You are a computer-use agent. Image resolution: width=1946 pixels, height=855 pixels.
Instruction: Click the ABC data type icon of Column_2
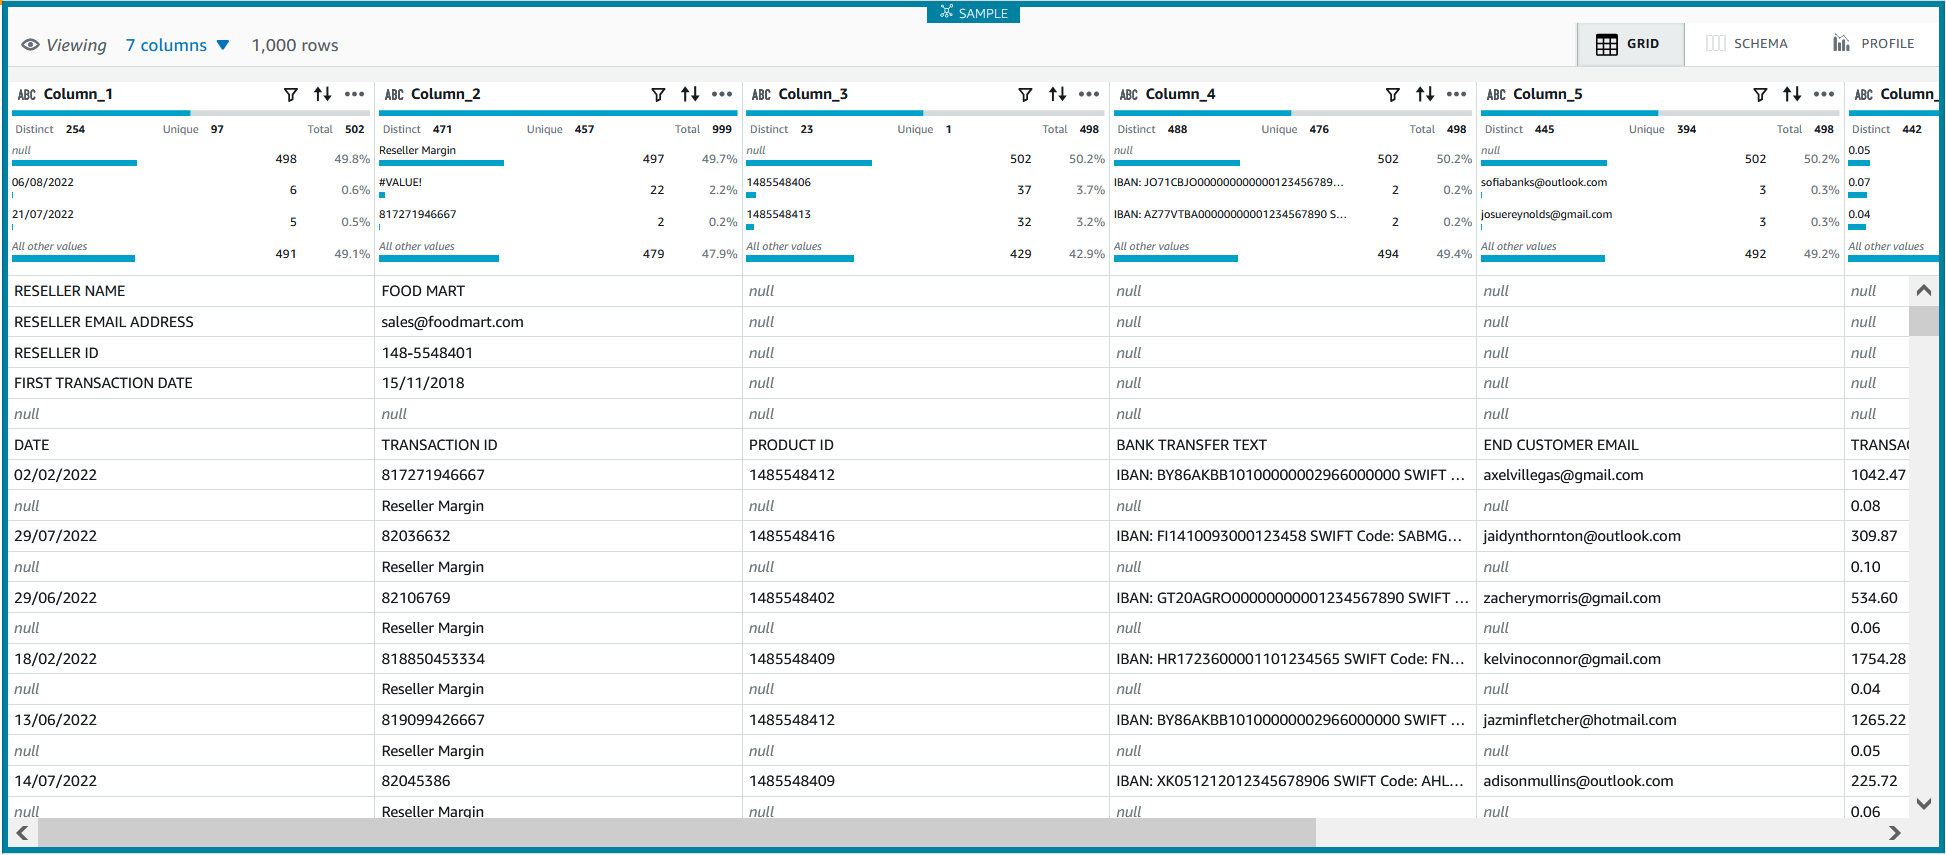(394, 94)
